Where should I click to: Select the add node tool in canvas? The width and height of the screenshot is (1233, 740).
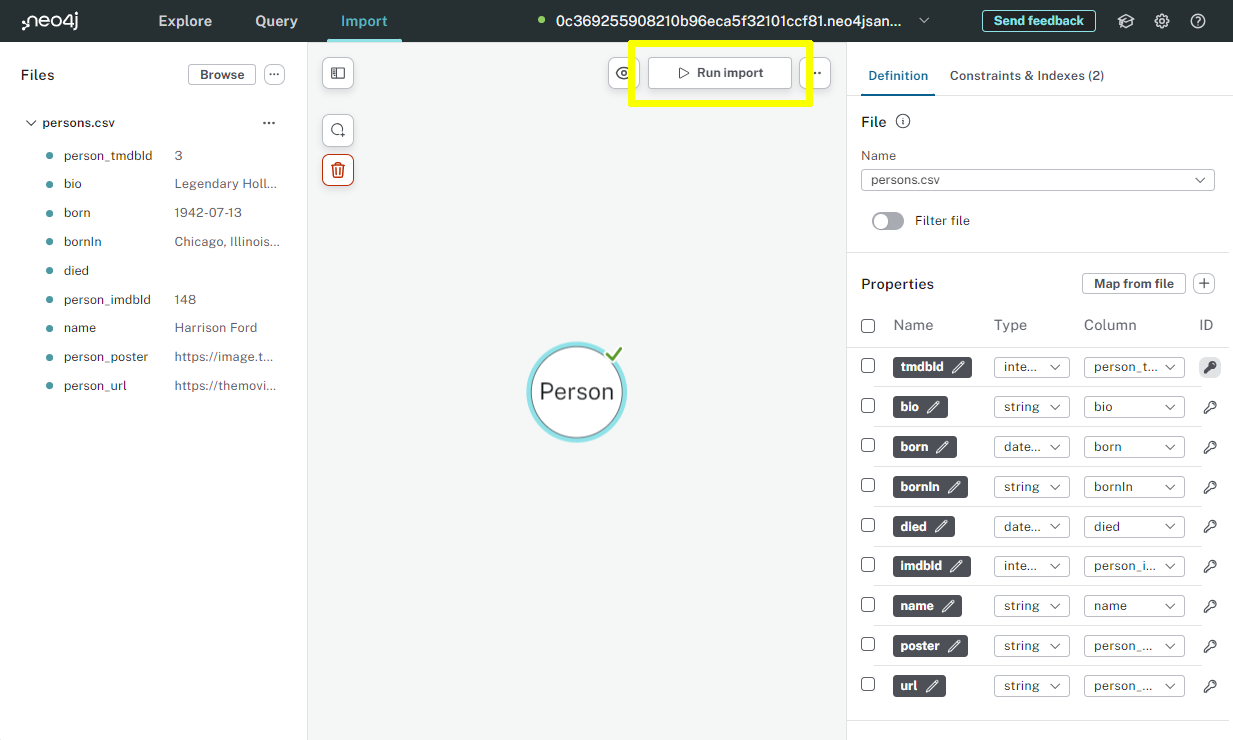(337, 129)
